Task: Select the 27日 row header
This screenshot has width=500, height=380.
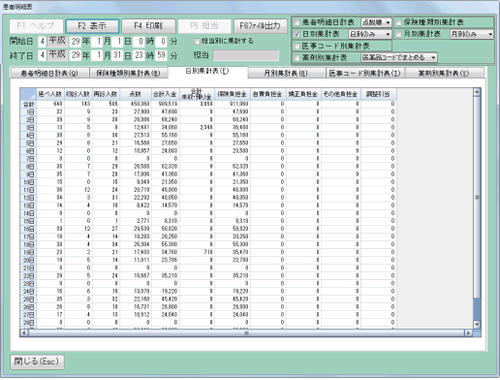Action: pyautogui.click(x=28, y=315)
